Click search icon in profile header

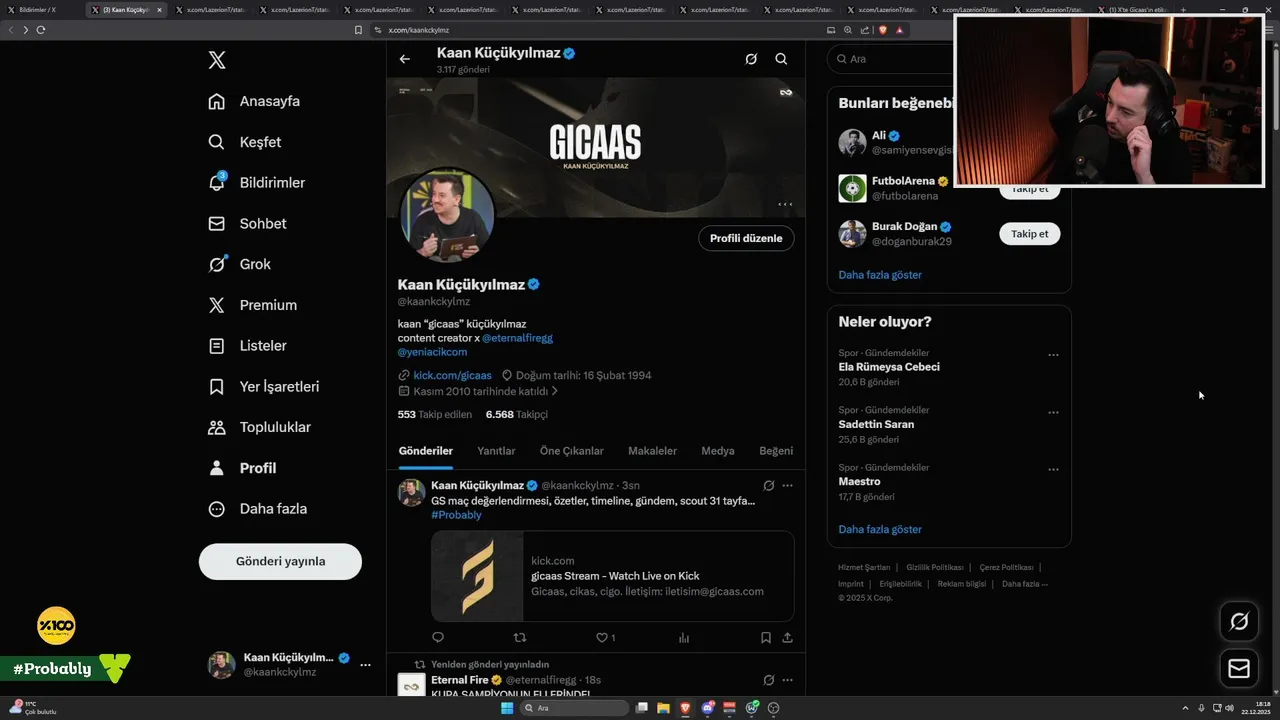[781, 59]
